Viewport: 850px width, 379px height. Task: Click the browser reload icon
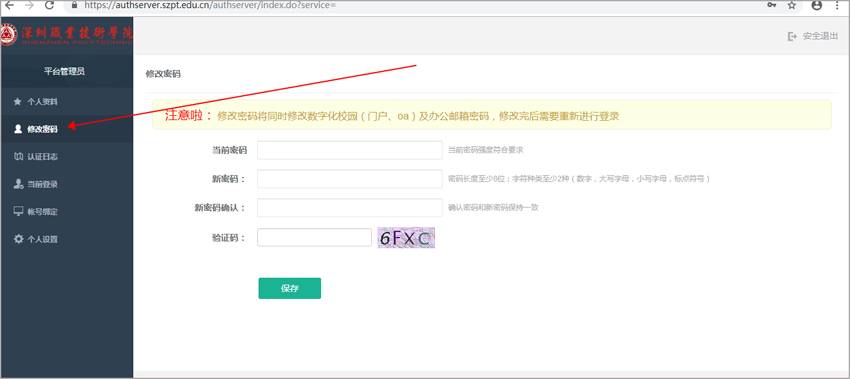pos(49,5)
